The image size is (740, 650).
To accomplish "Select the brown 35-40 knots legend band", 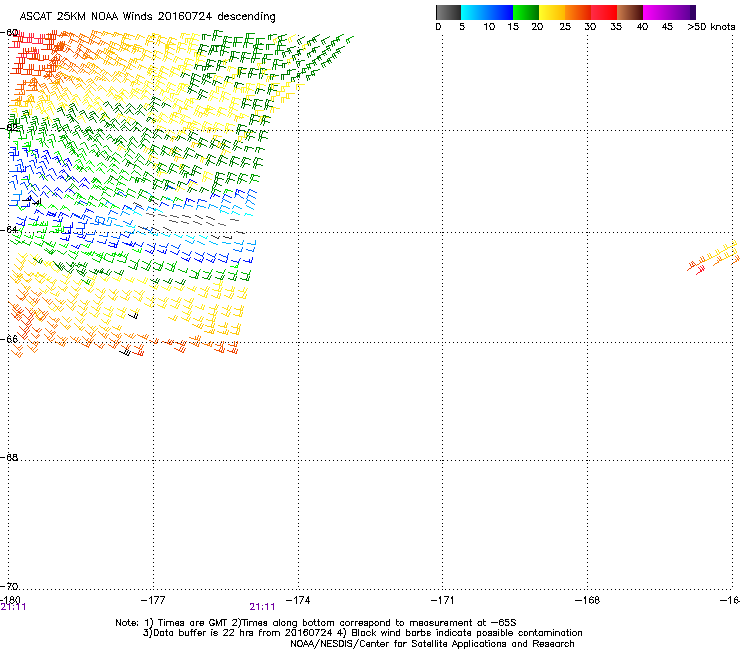I will click(630, 12).
